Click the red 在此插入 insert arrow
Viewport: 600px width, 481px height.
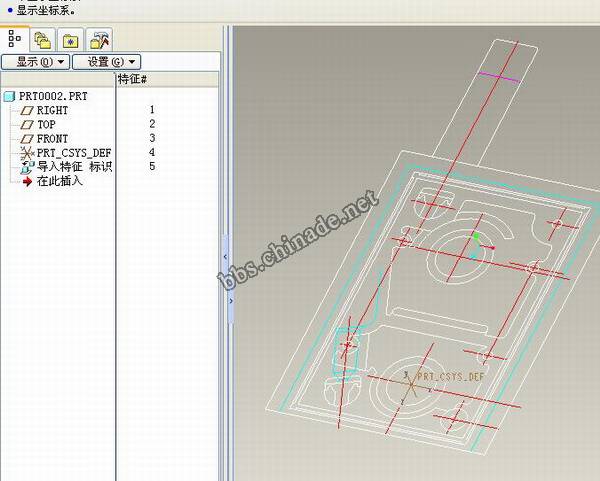point(27,180)
